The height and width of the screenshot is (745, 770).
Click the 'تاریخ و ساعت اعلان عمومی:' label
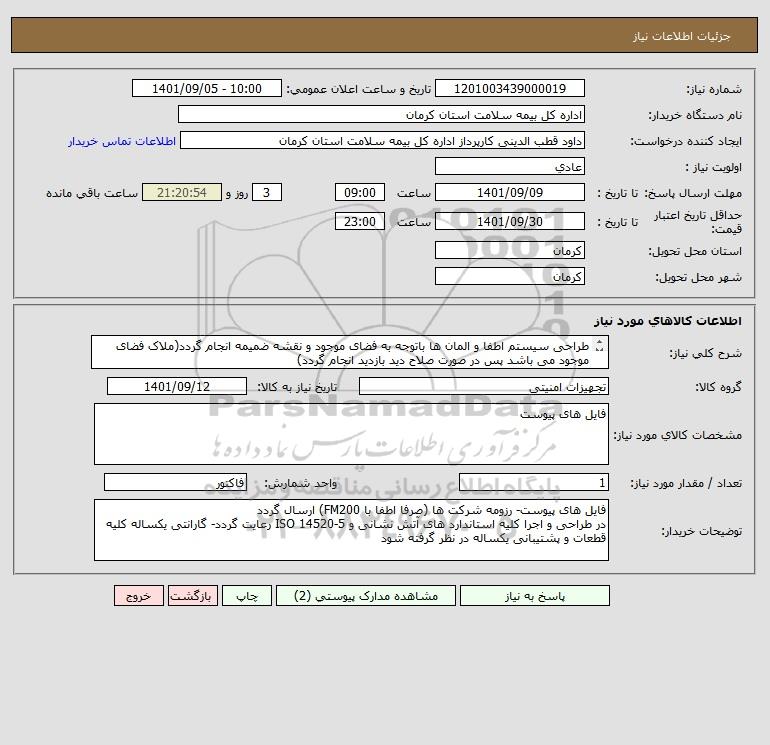click(358, 89)
